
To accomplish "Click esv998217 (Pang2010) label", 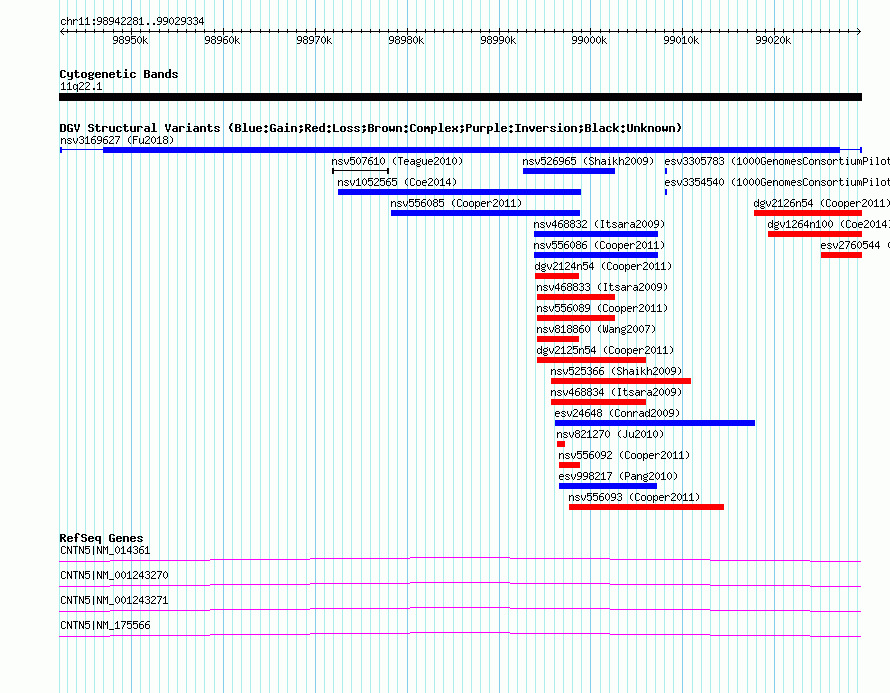I will (618, 476).
